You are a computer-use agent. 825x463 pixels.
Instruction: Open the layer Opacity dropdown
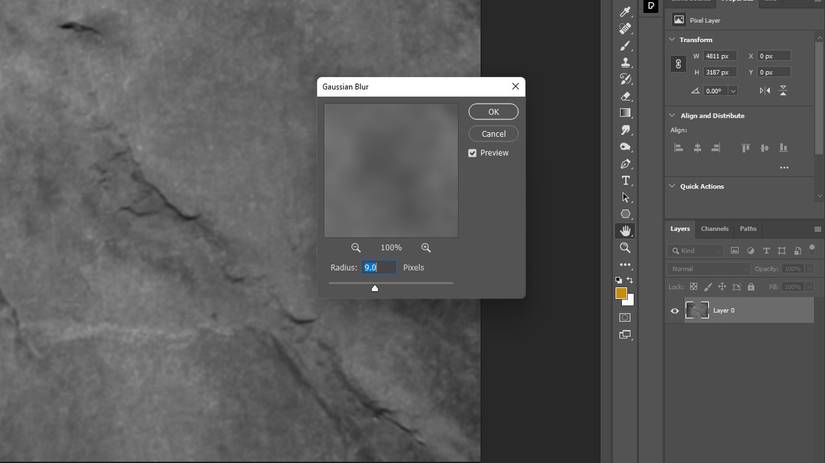click(x=810, y=269)
